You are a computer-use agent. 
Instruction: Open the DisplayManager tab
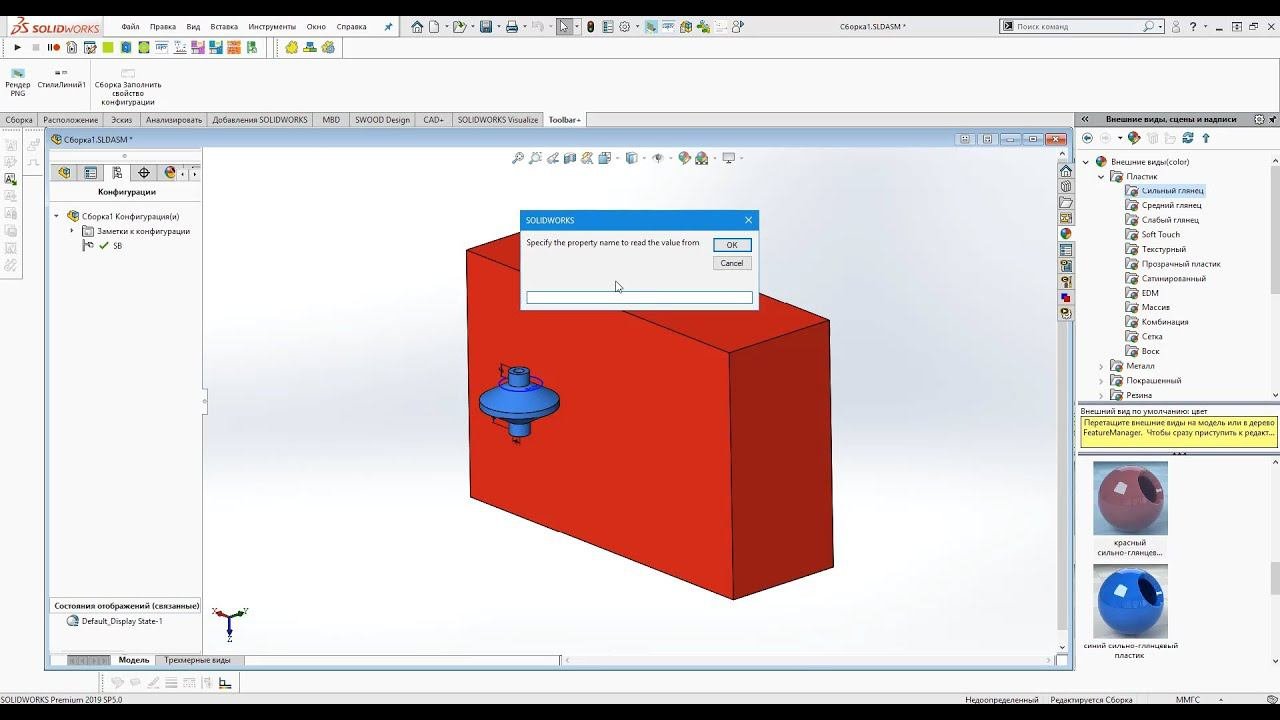pos(170,173)
